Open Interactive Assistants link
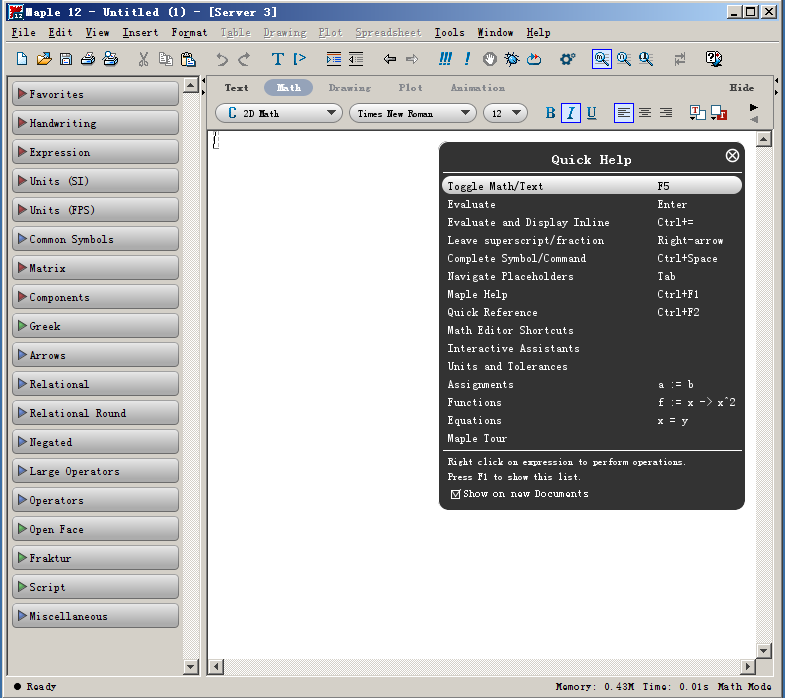This screenshot has height=698, width=785. pyautogui.click(x=513, y=348)
